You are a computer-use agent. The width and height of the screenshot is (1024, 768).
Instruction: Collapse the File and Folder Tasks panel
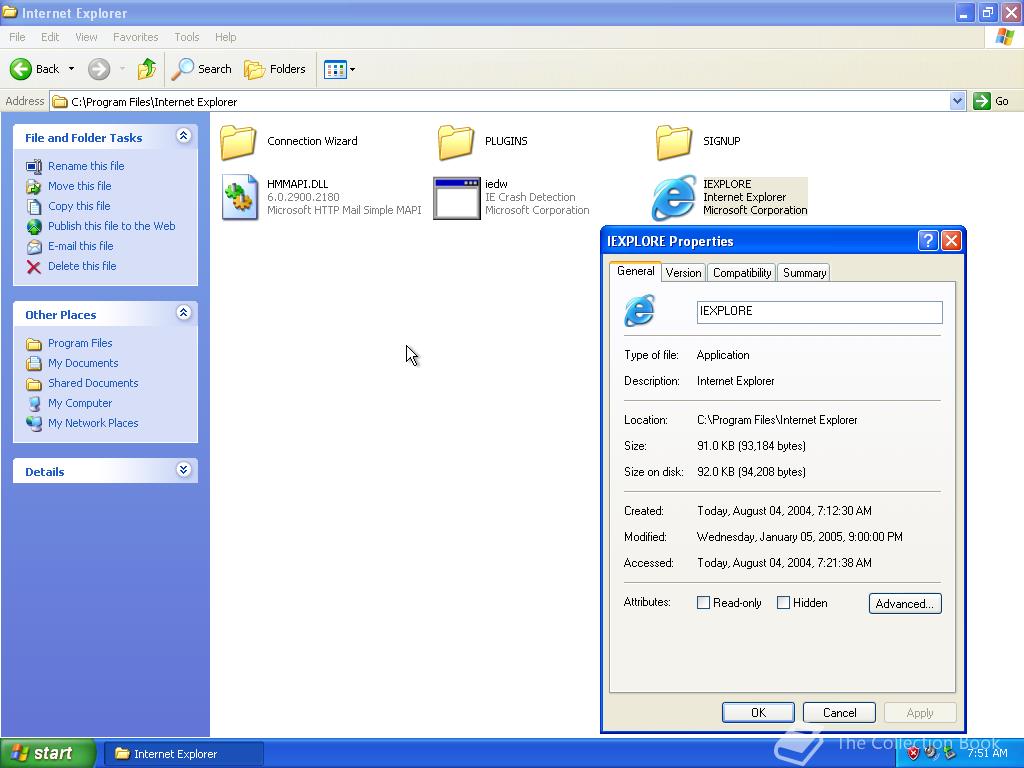184,136
